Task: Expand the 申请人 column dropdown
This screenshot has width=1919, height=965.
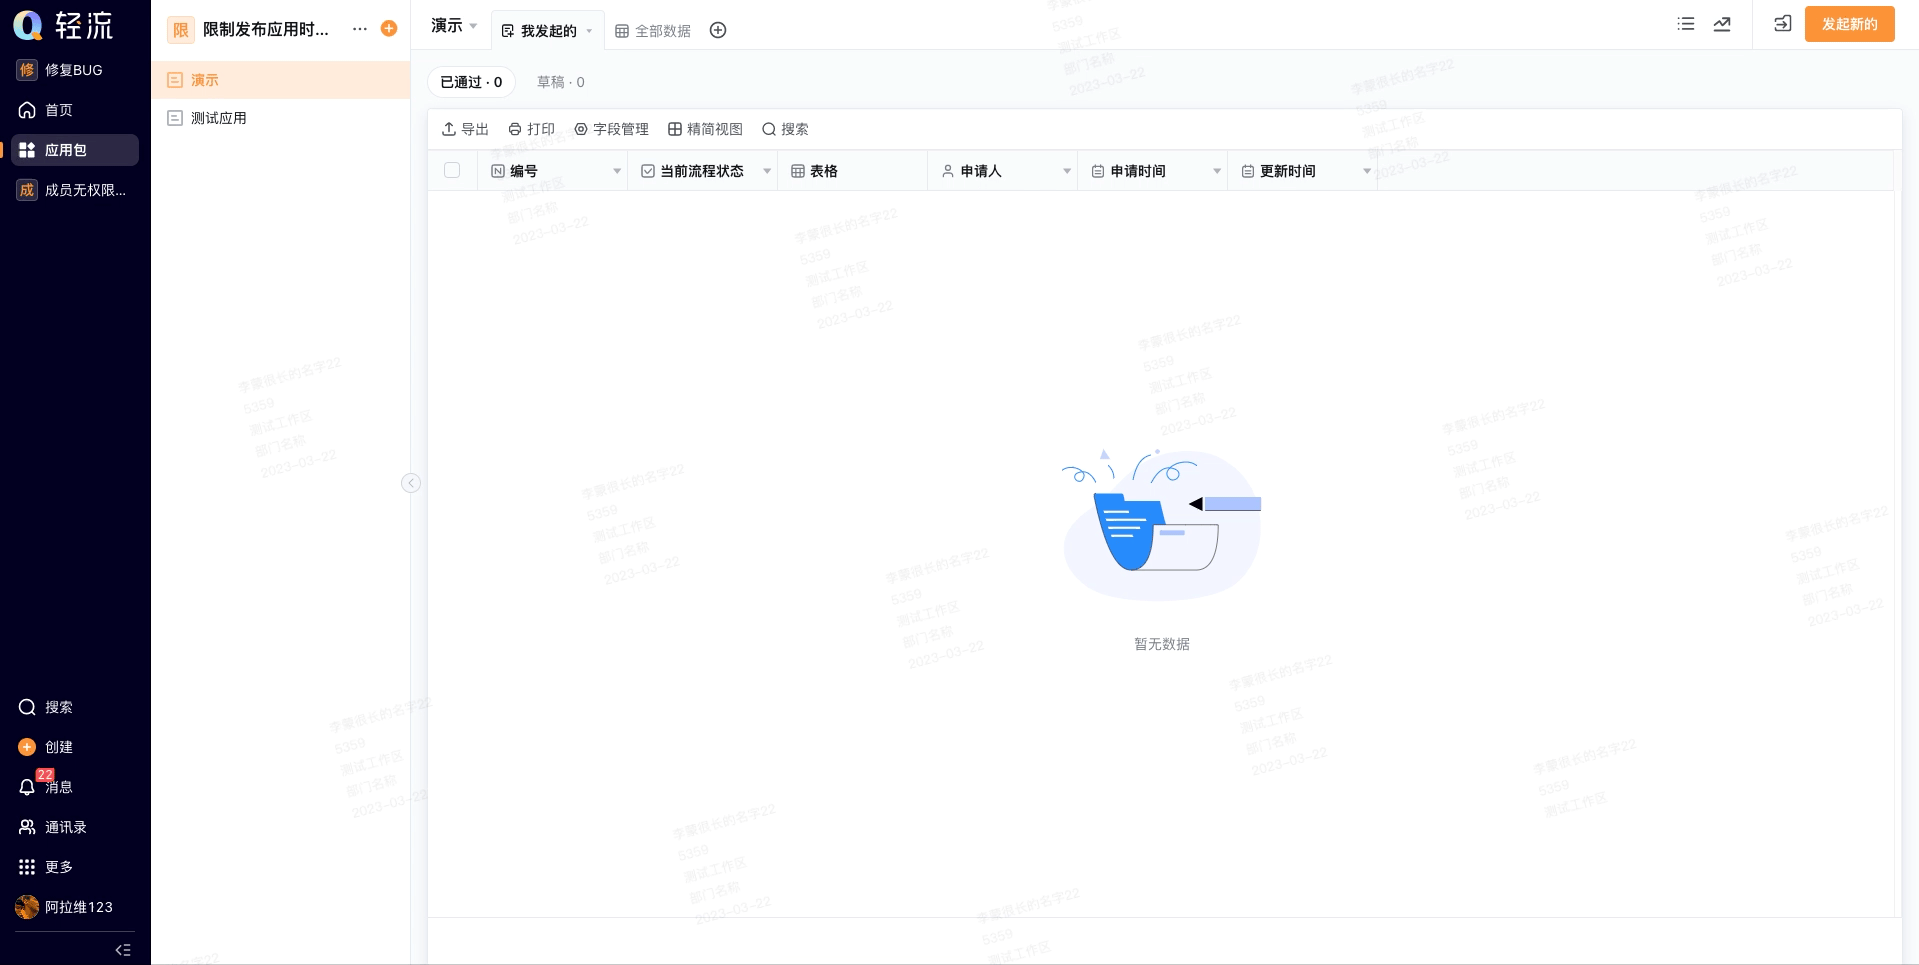Action: pos(1067,171)
